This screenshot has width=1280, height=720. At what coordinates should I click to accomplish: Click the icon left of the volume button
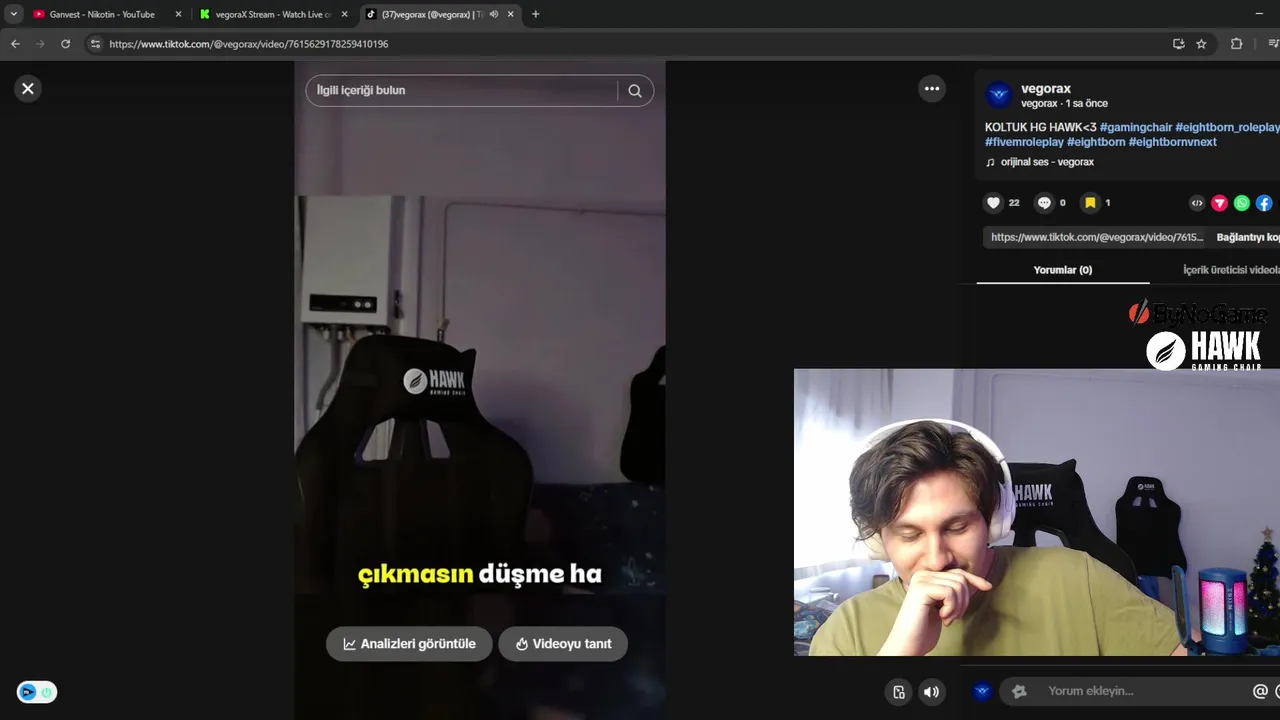click(x=899, y=692)
